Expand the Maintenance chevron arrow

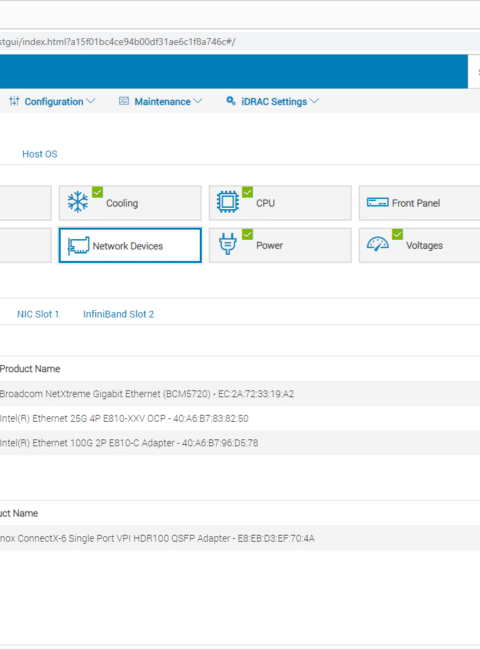coord(198,101)
